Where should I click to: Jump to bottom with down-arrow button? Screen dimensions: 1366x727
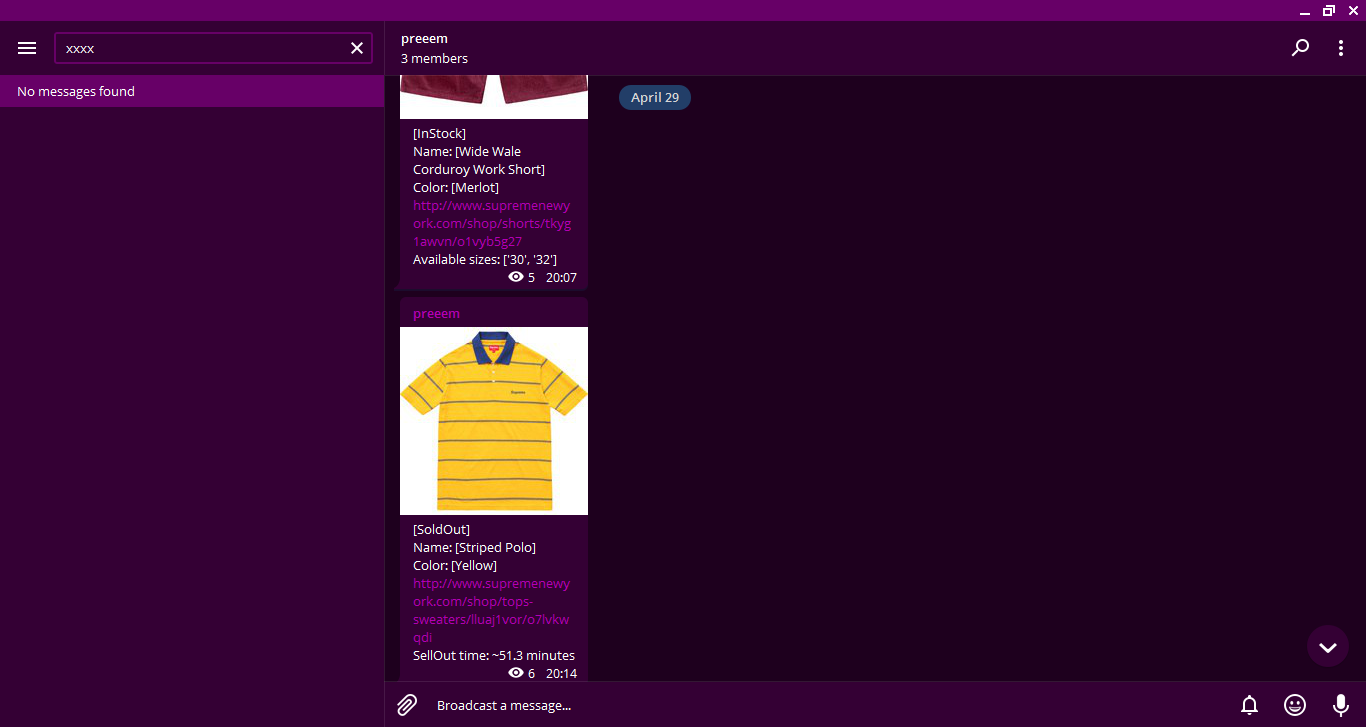tap(1328, 647)
